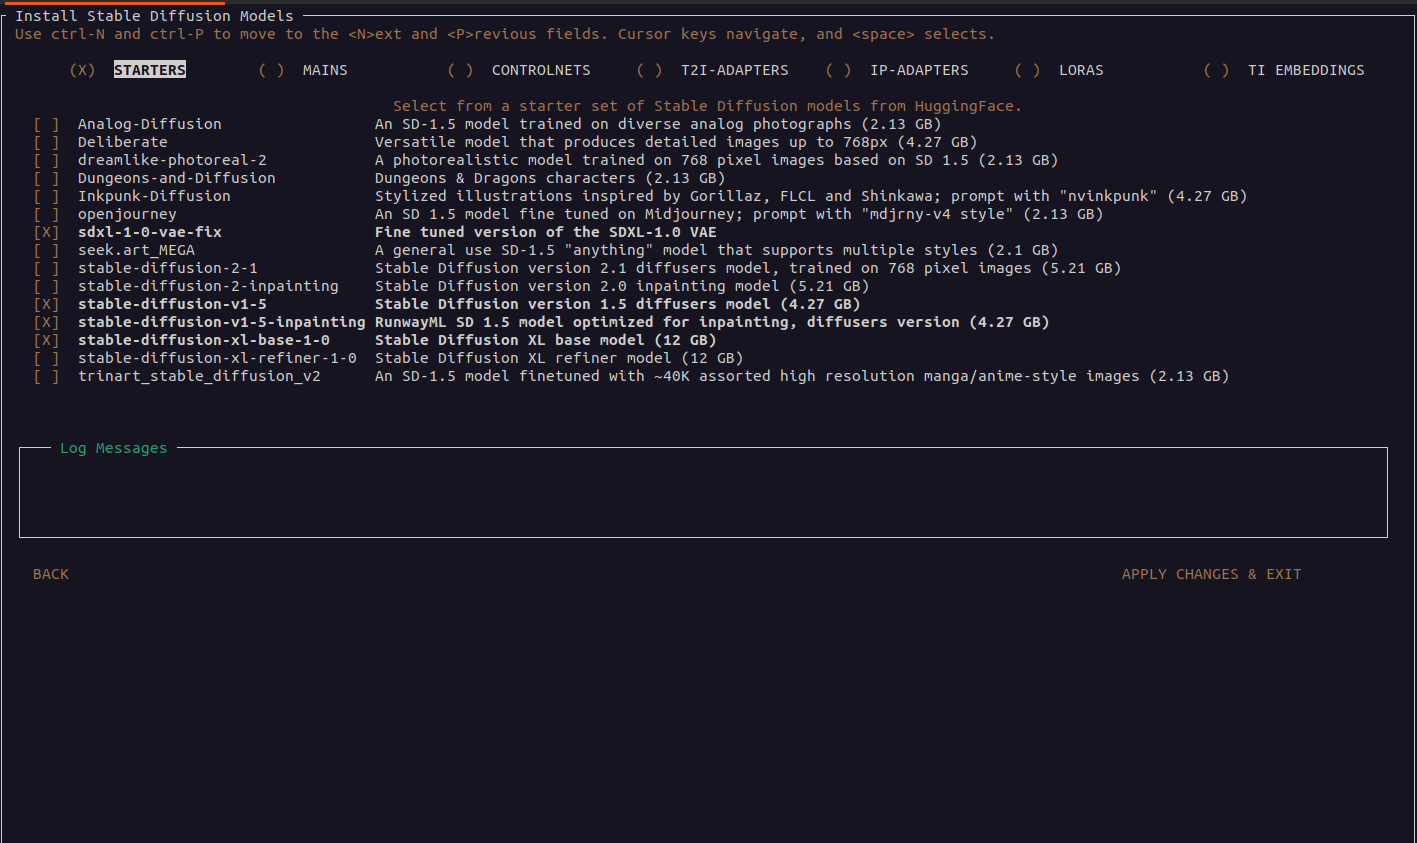Click 'Stable Diffusion XL base model (12 GB)'
The image size is (1417, 843).
546,340
